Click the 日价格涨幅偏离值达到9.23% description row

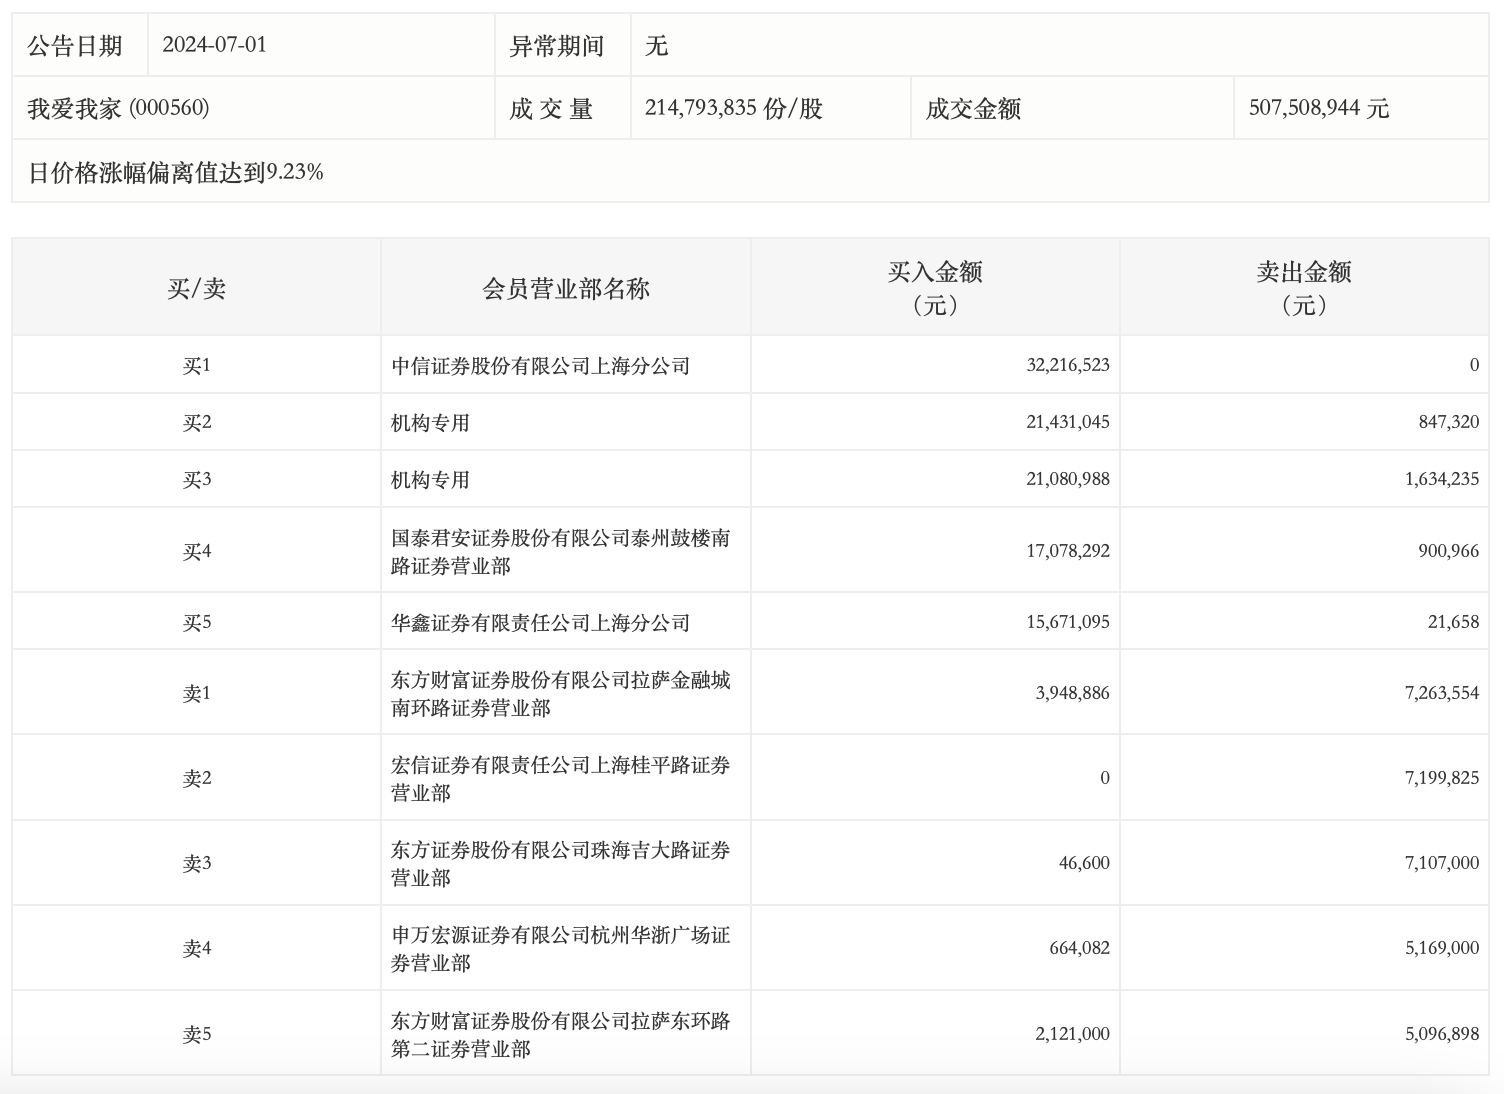[176, 172]
